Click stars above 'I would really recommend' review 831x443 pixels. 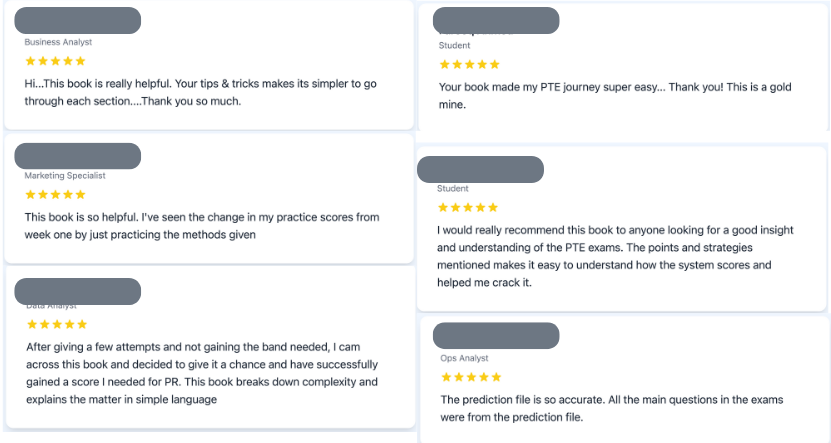468,207
